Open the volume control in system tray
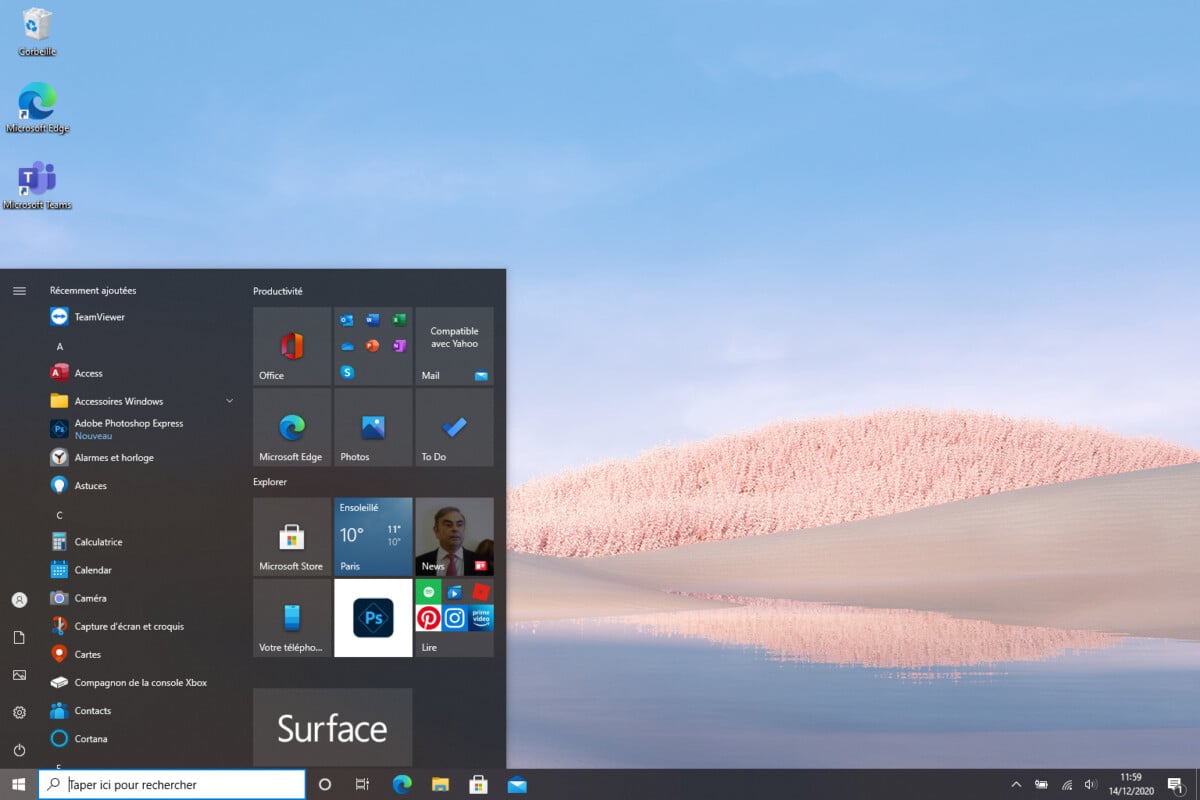This screenshot has width=1200, height=800. point(1090,785)
